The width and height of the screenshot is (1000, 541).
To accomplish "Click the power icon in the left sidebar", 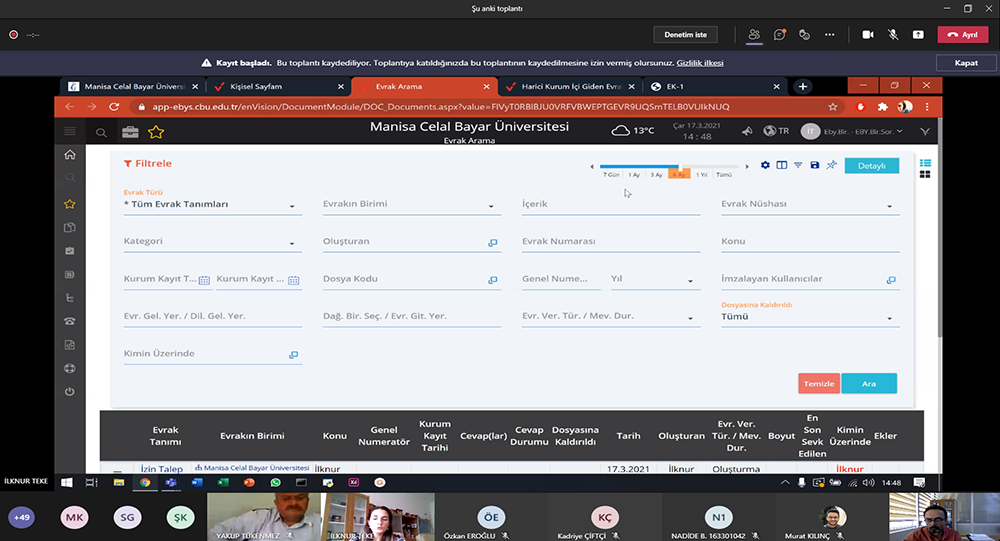I will 69,391.
